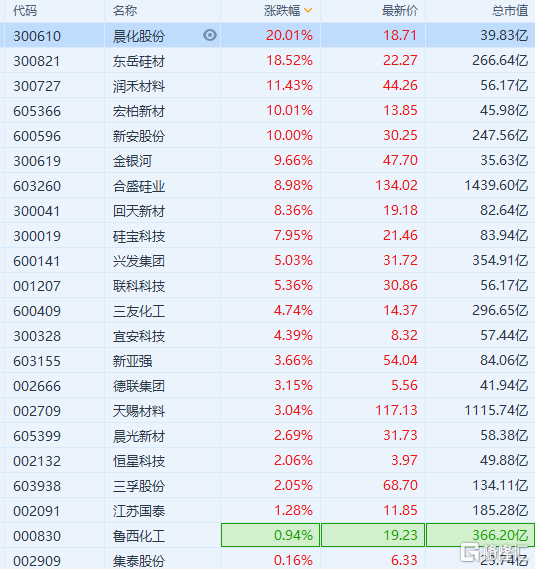Viewport: 535px width, 569px height.
Task: Sort by 总市值 column header
Action: coord(510,11)
